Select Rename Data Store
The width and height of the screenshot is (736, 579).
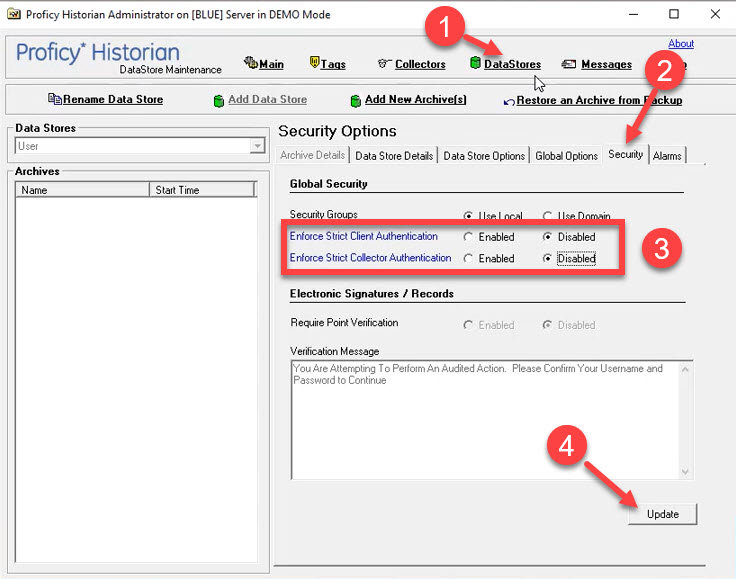(113, 99)
